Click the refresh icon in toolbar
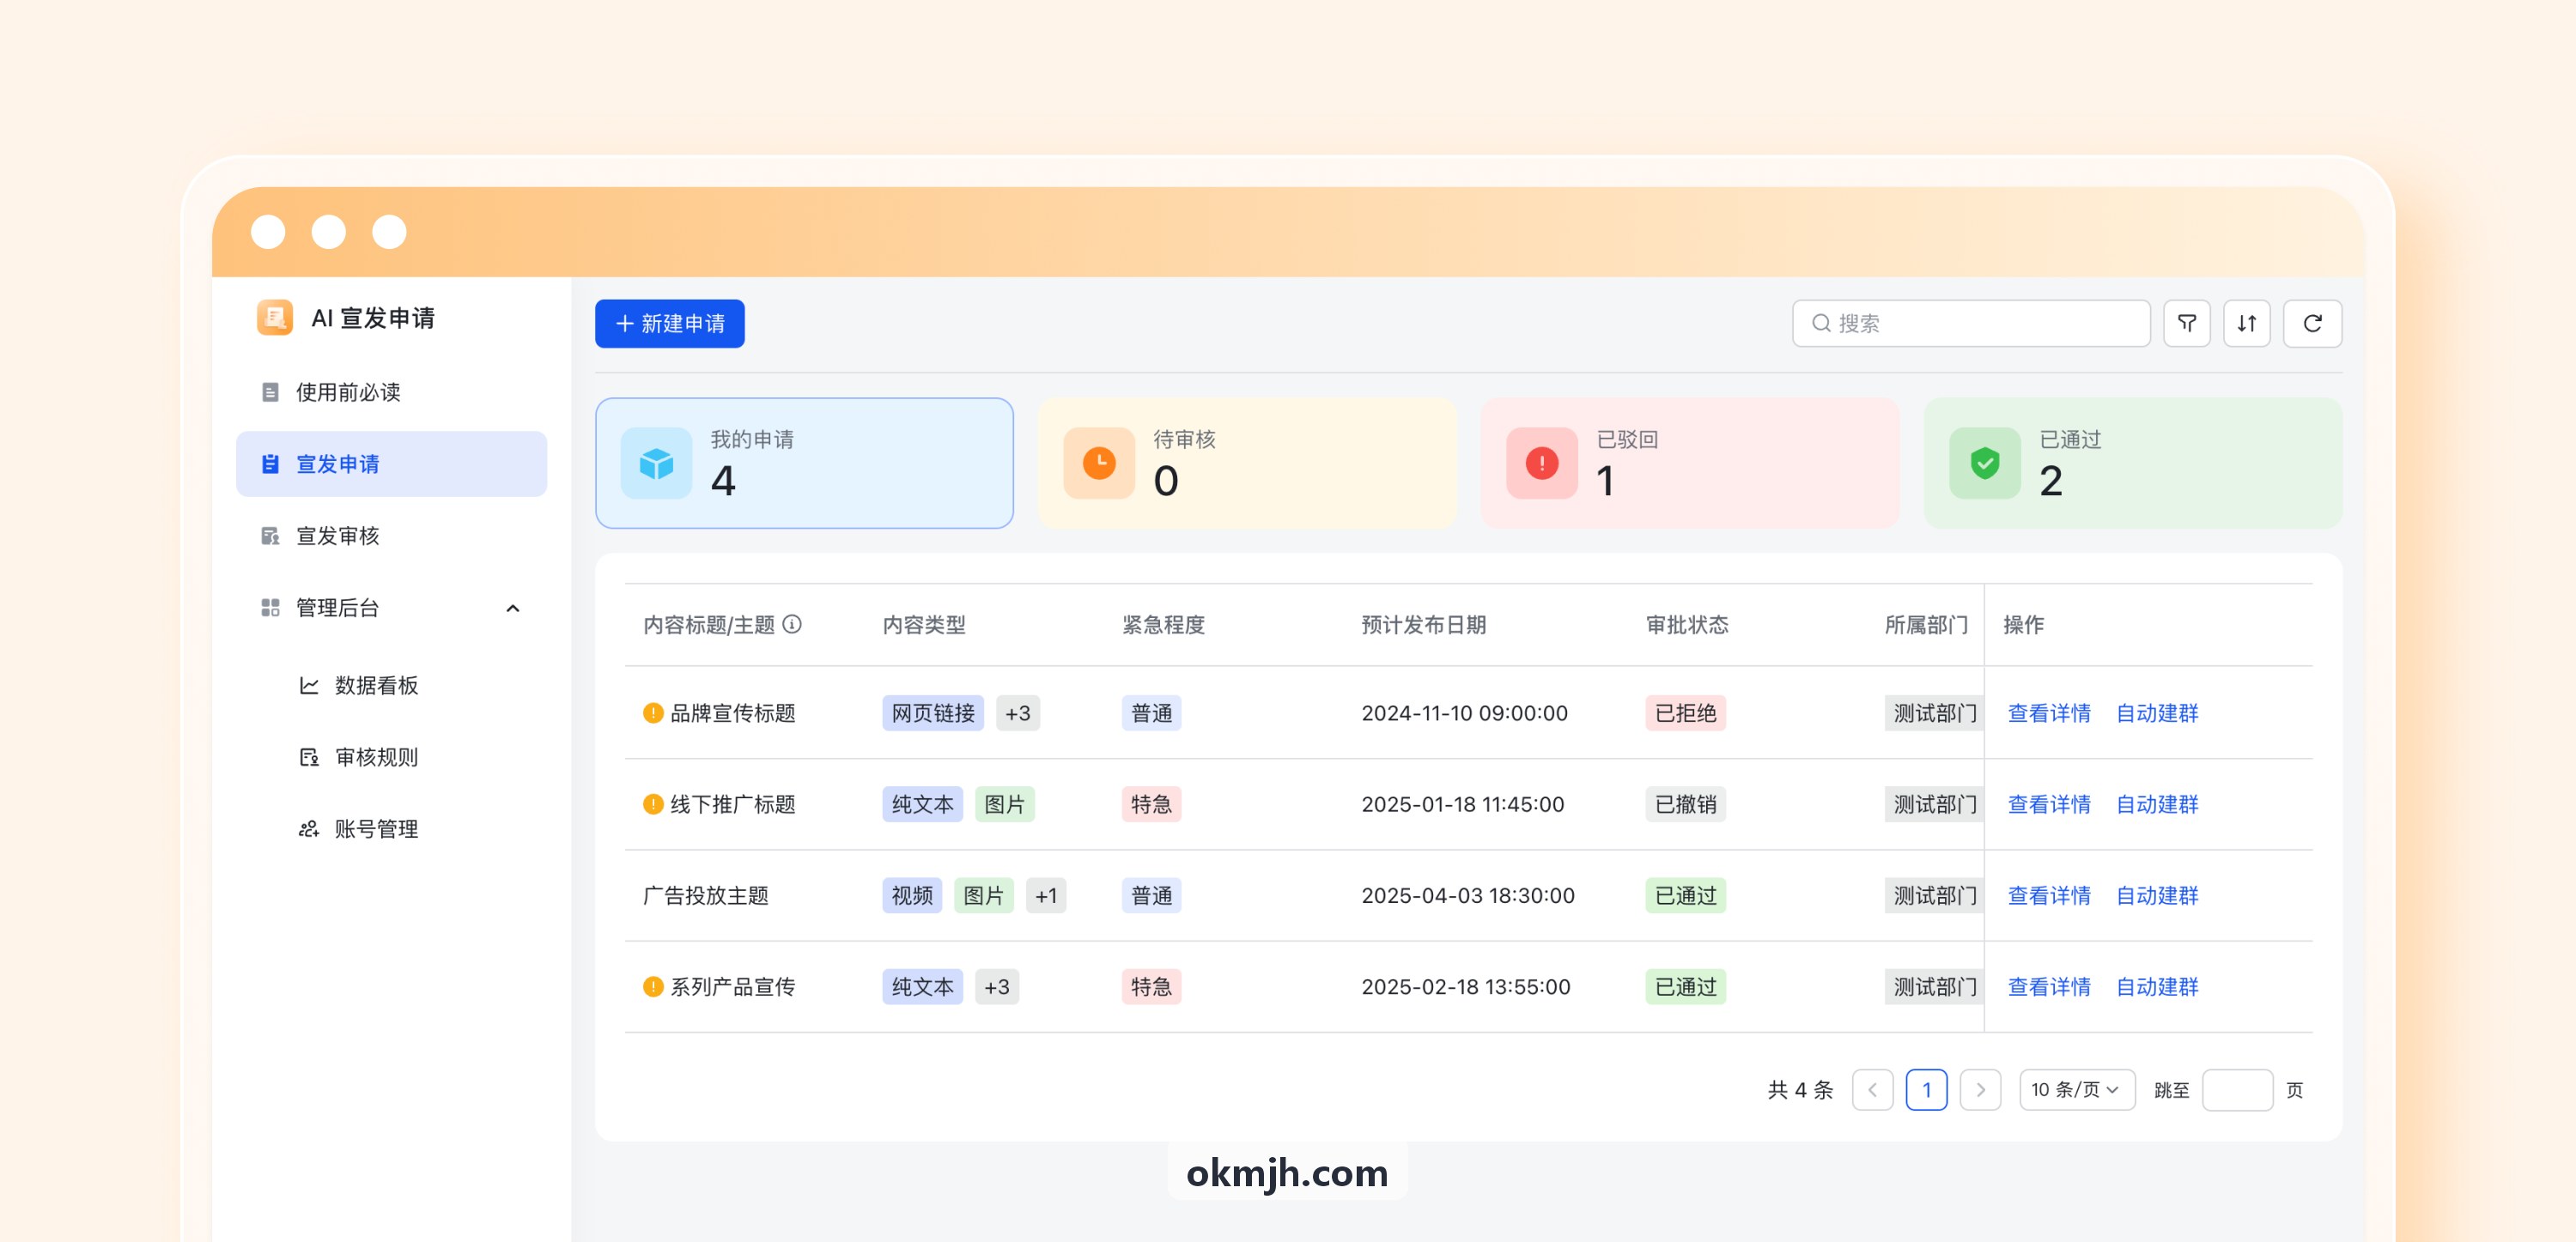Image resolution: width=2576 pixels, height=1242 pixels. [x=2312, y=323]
